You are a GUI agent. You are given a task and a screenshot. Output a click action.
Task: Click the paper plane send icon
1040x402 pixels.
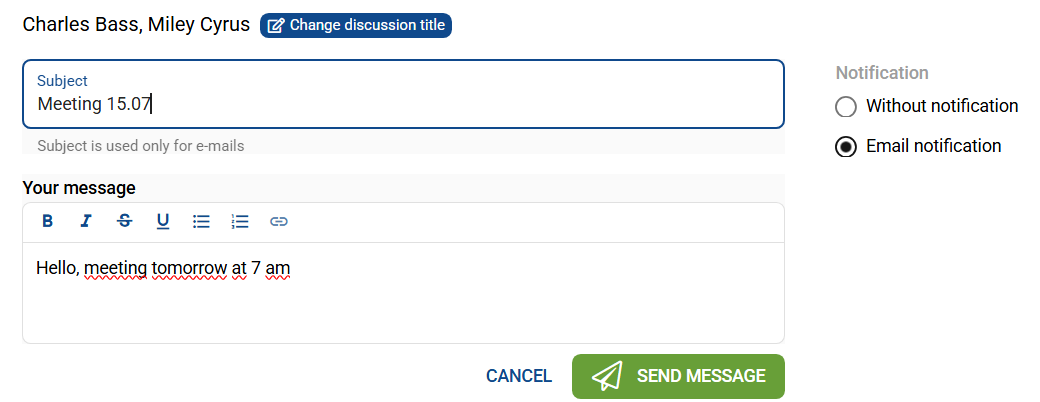click(607, 376)
